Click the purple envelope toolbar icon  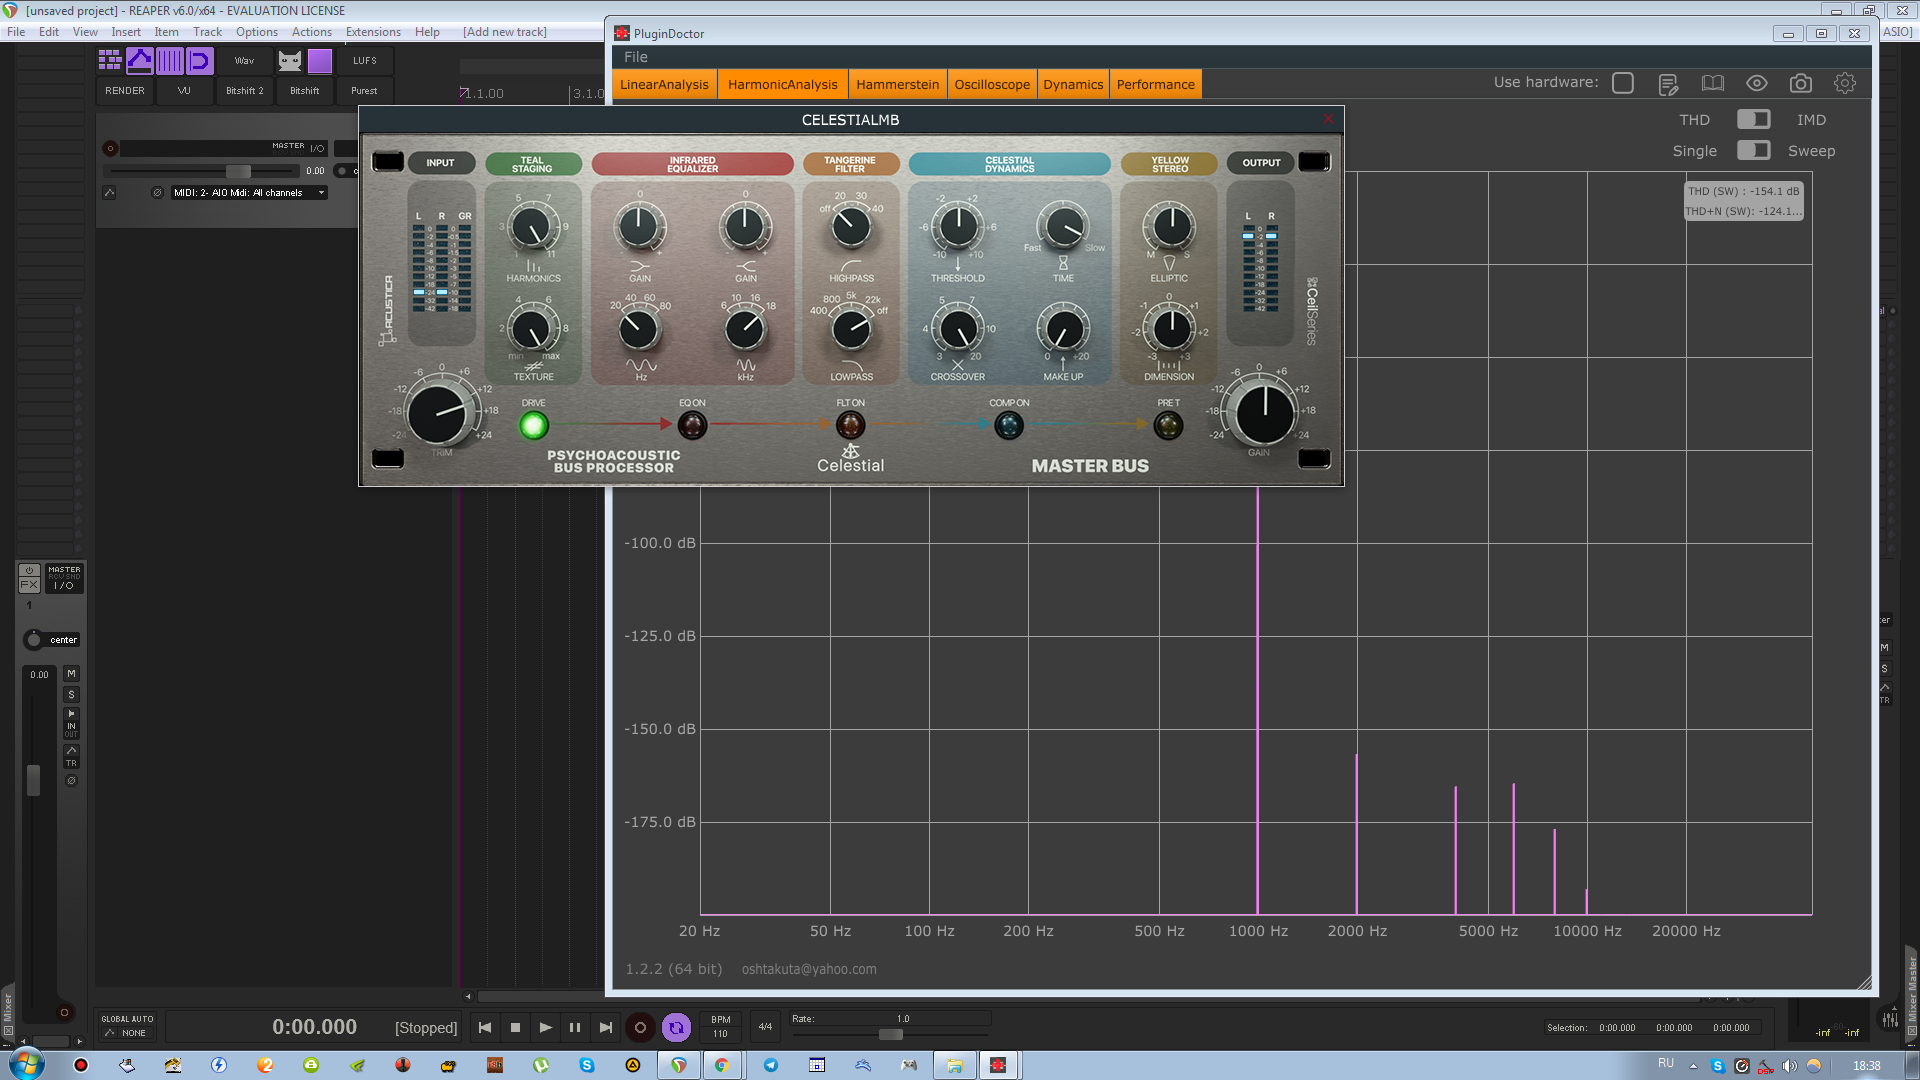(x=140, y=61)
